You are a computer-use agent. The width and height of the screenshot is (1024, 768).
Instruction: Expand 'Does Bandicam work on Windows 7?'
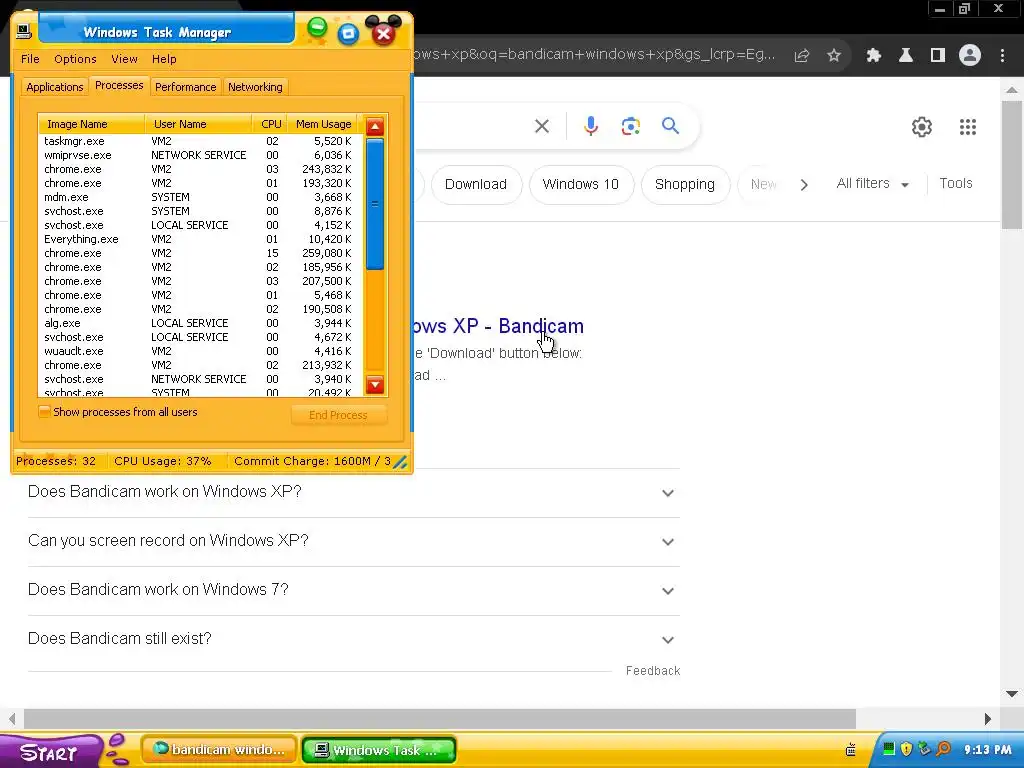click(353, 590)
